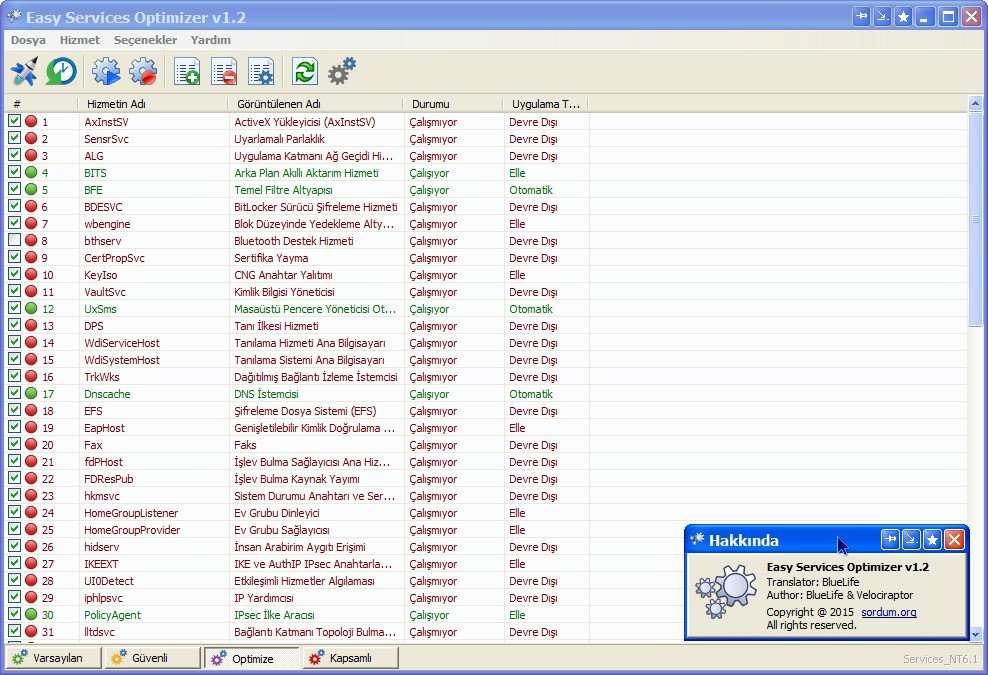Viewport: 988px width, 675px height.
Task: Click the arrow-down tray icon in main title bar
Action: click(883, 17)
